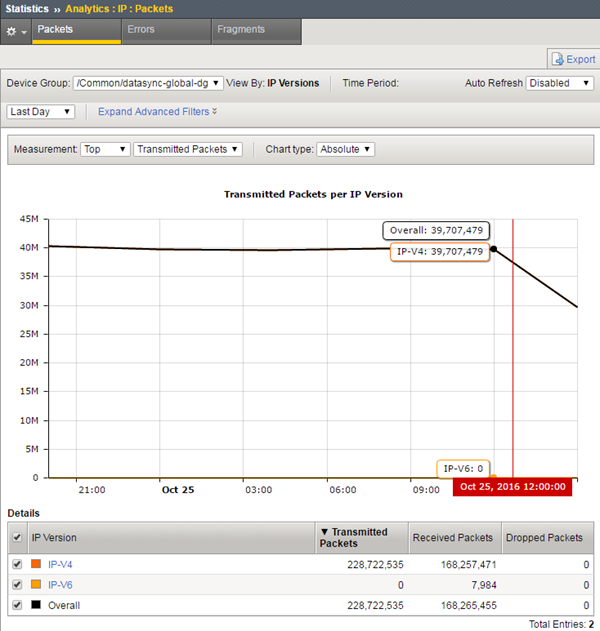Switch to the Errors tab
The image size is (600, 631).
[141, 30]
